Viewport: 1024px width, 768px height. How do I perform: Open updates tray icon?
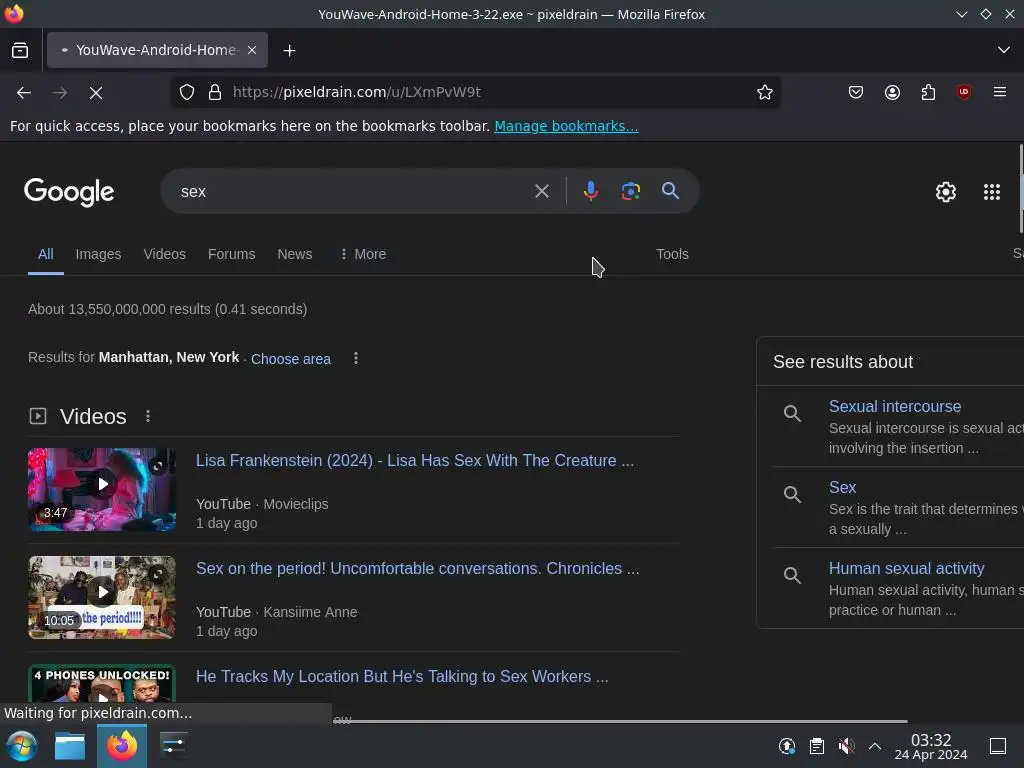coord(787,746)
